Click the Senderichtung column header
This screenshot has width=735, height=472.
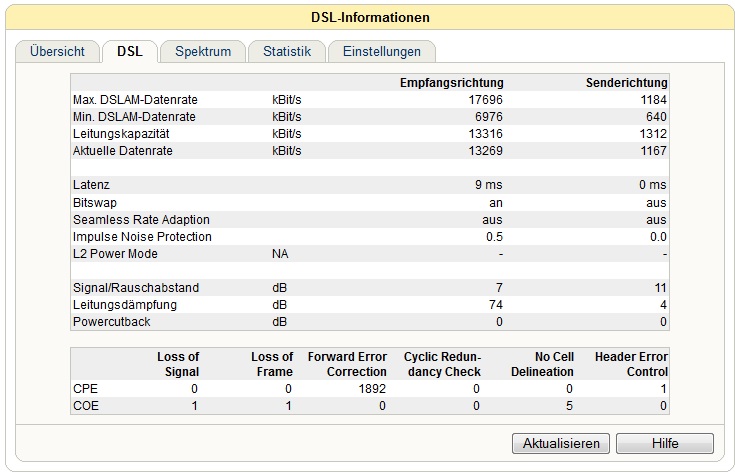click(626, 82)
